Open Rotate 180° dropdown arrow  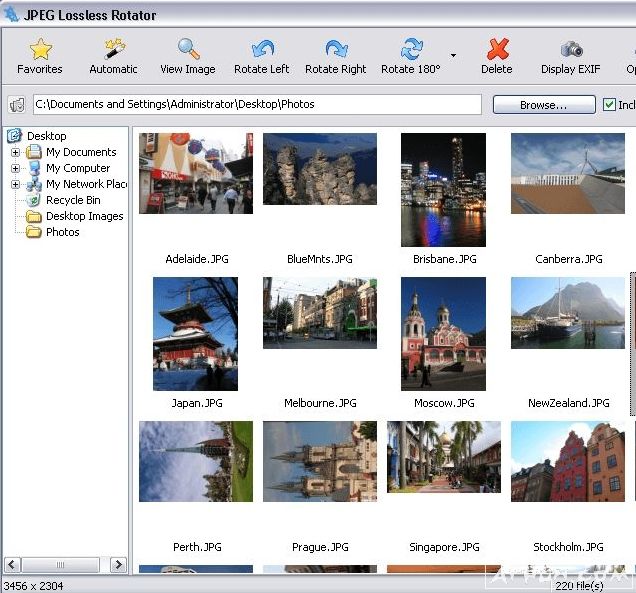pos(453,56)
